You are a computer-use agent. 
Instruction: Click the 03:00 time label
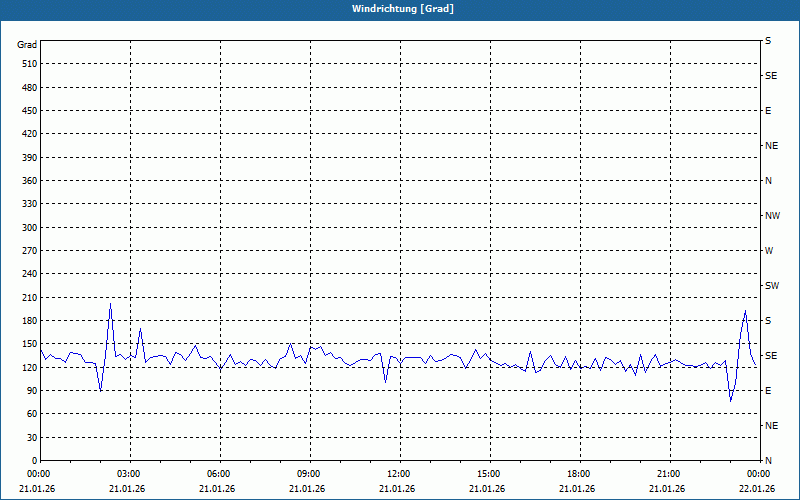click(127, 474)
